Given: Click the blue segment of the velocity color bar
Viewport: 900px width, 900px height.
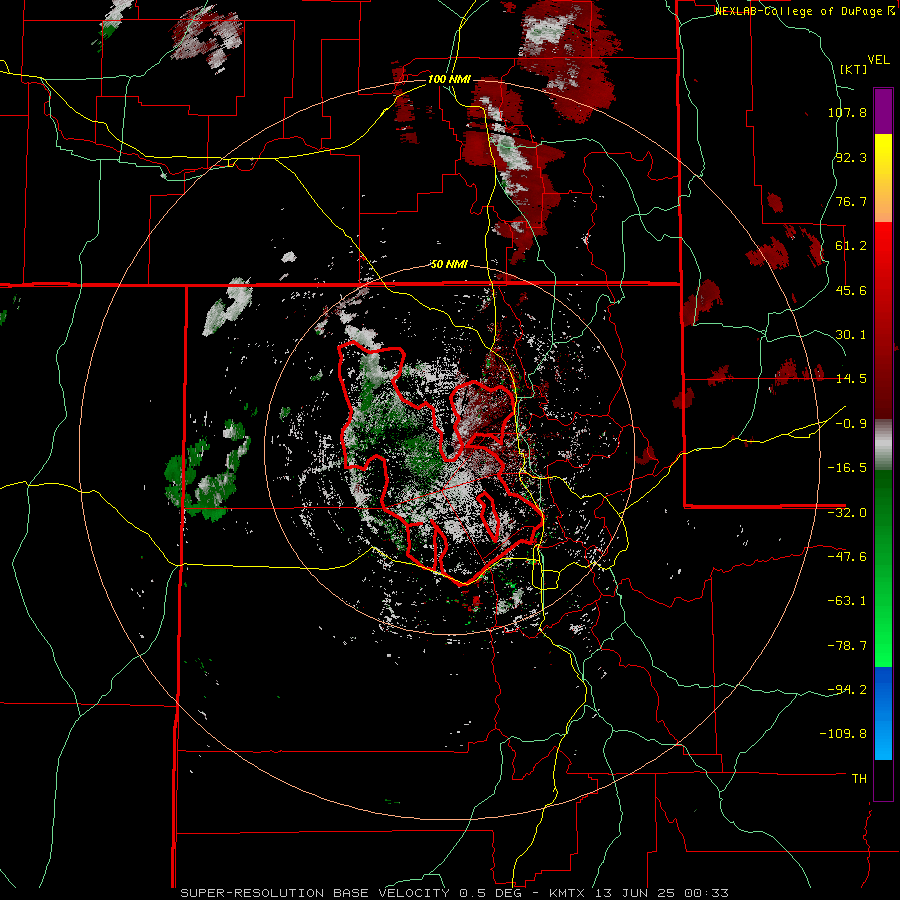Looking at the screenshot, I should point(883,713).
